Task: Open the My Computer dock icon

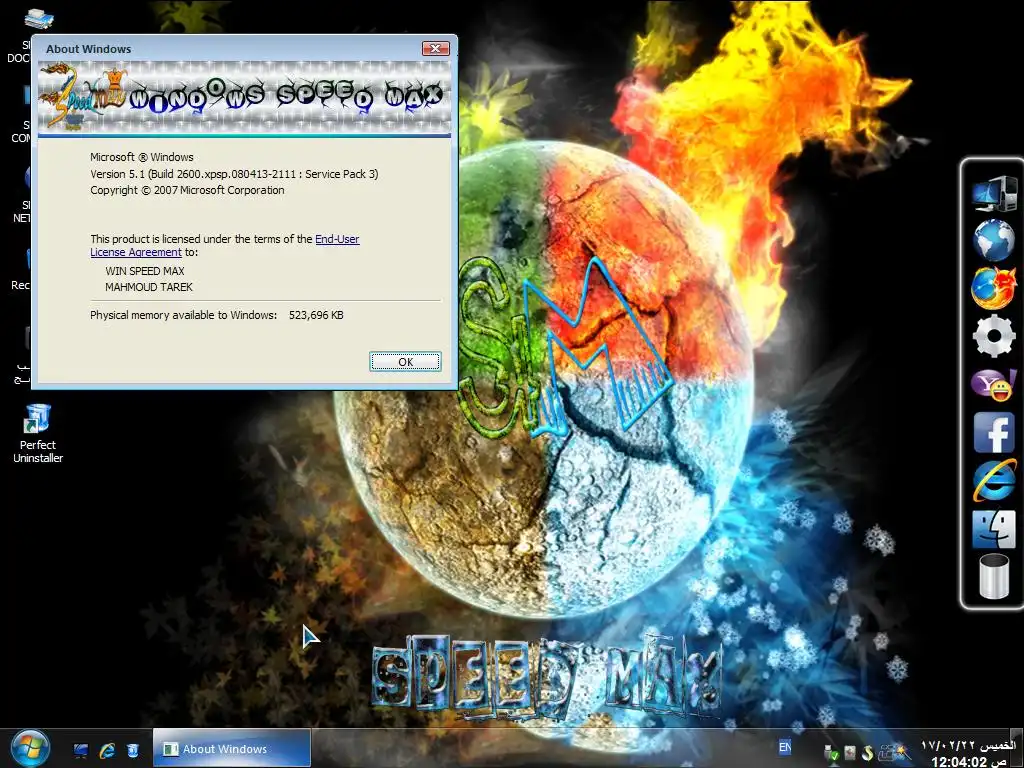Action: 994,193
